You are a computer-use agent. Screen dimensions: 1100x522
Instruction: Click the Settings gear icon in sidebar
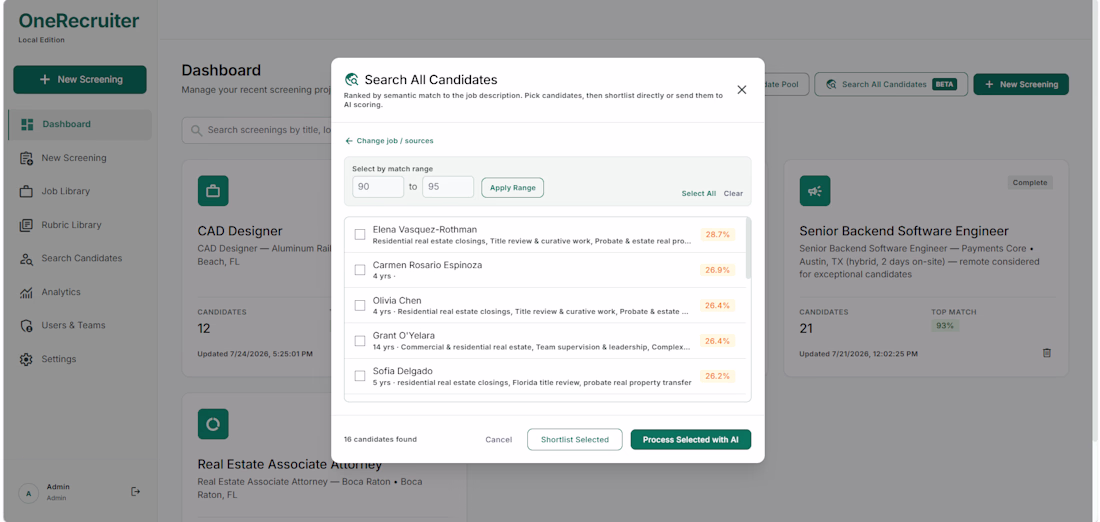(x=27, y=359)
